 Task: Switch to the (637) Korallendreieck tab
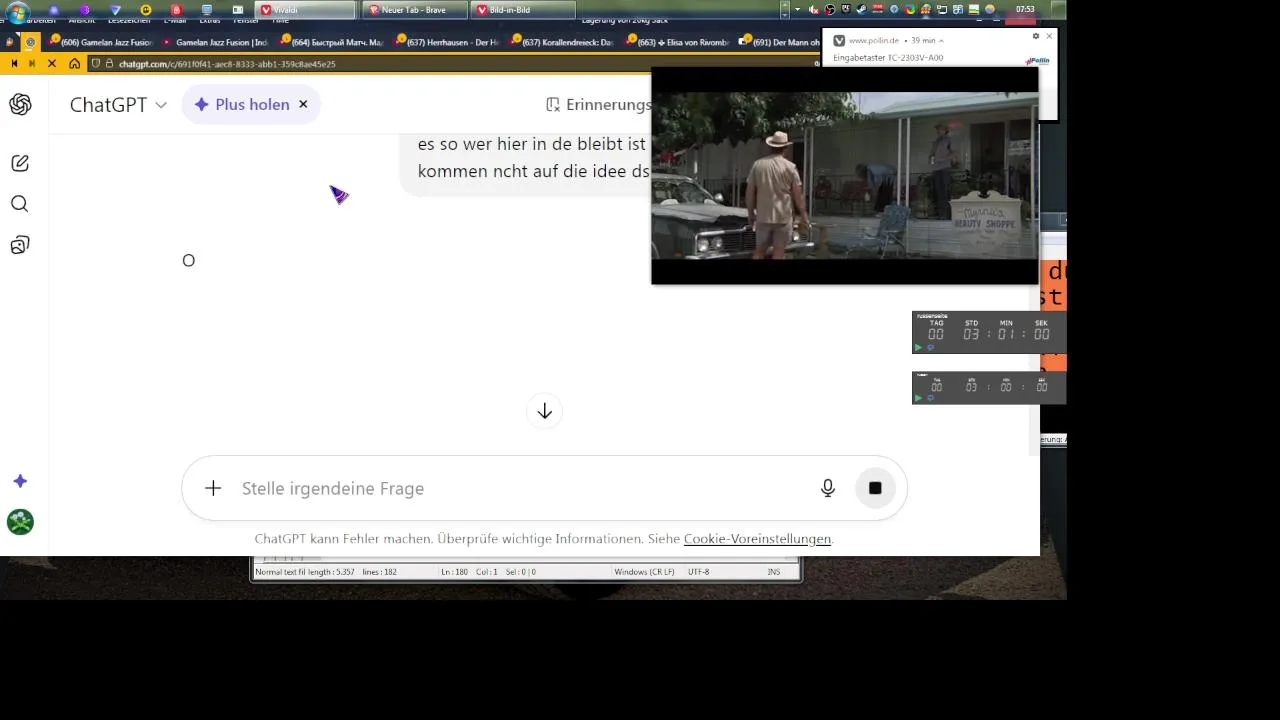point(561,42)
